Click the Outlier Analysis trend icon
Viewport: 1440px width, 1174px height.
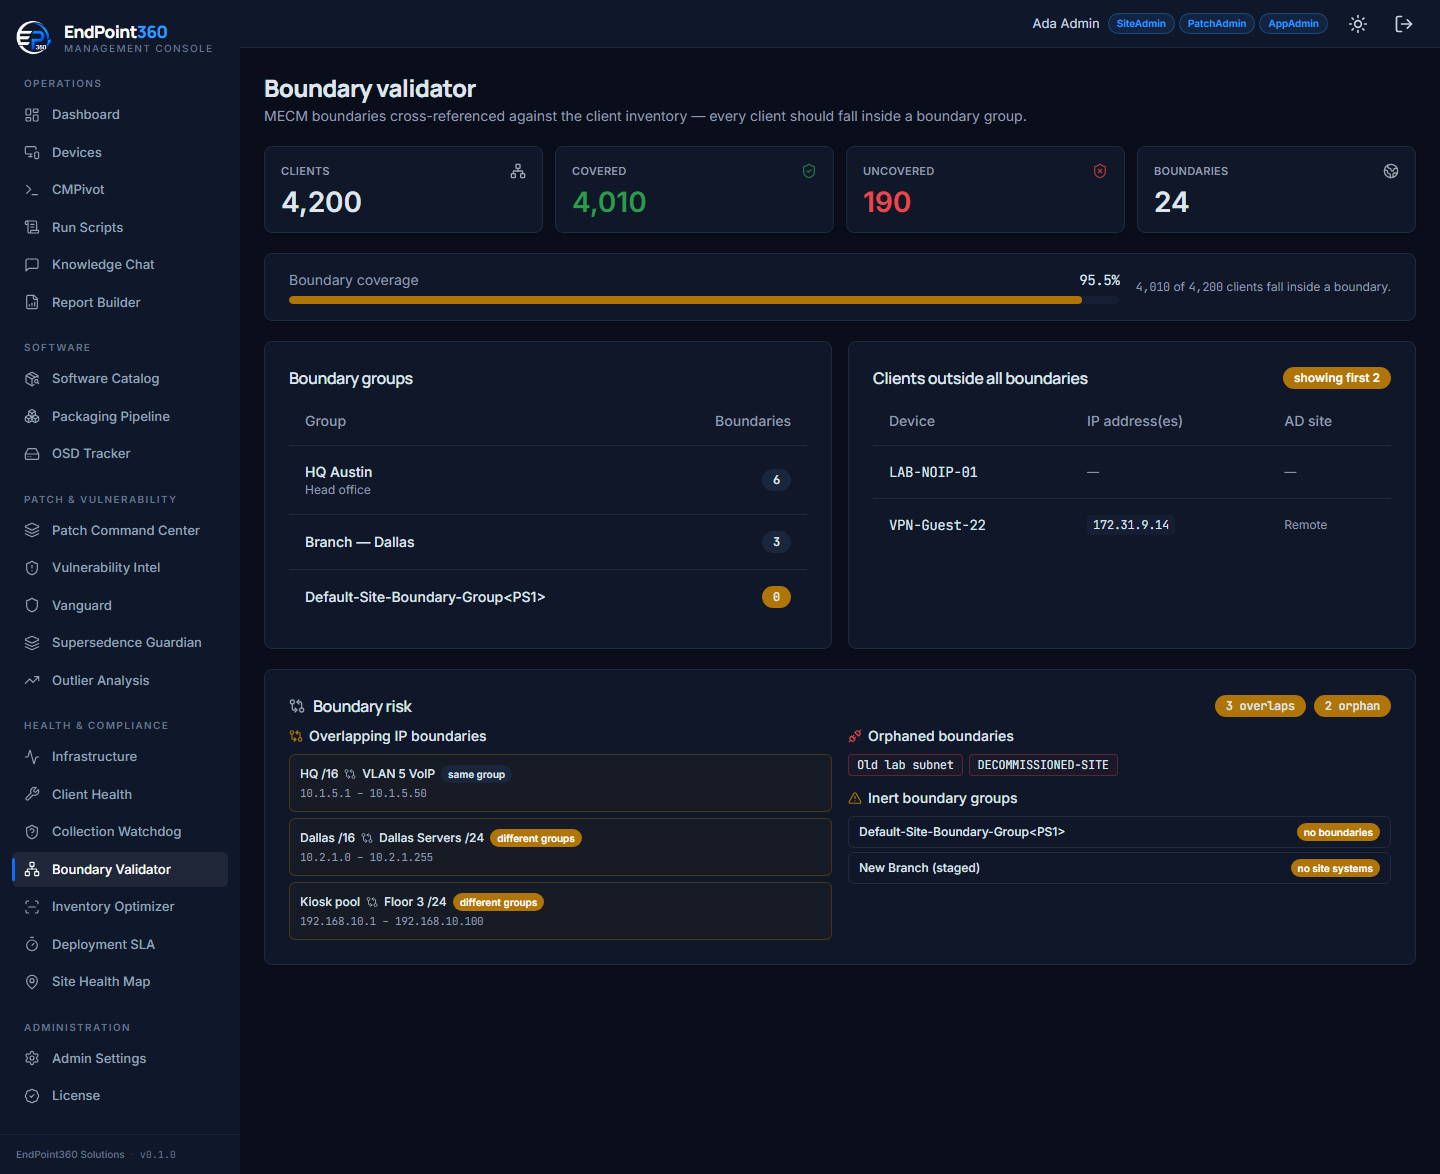point(32,681)
